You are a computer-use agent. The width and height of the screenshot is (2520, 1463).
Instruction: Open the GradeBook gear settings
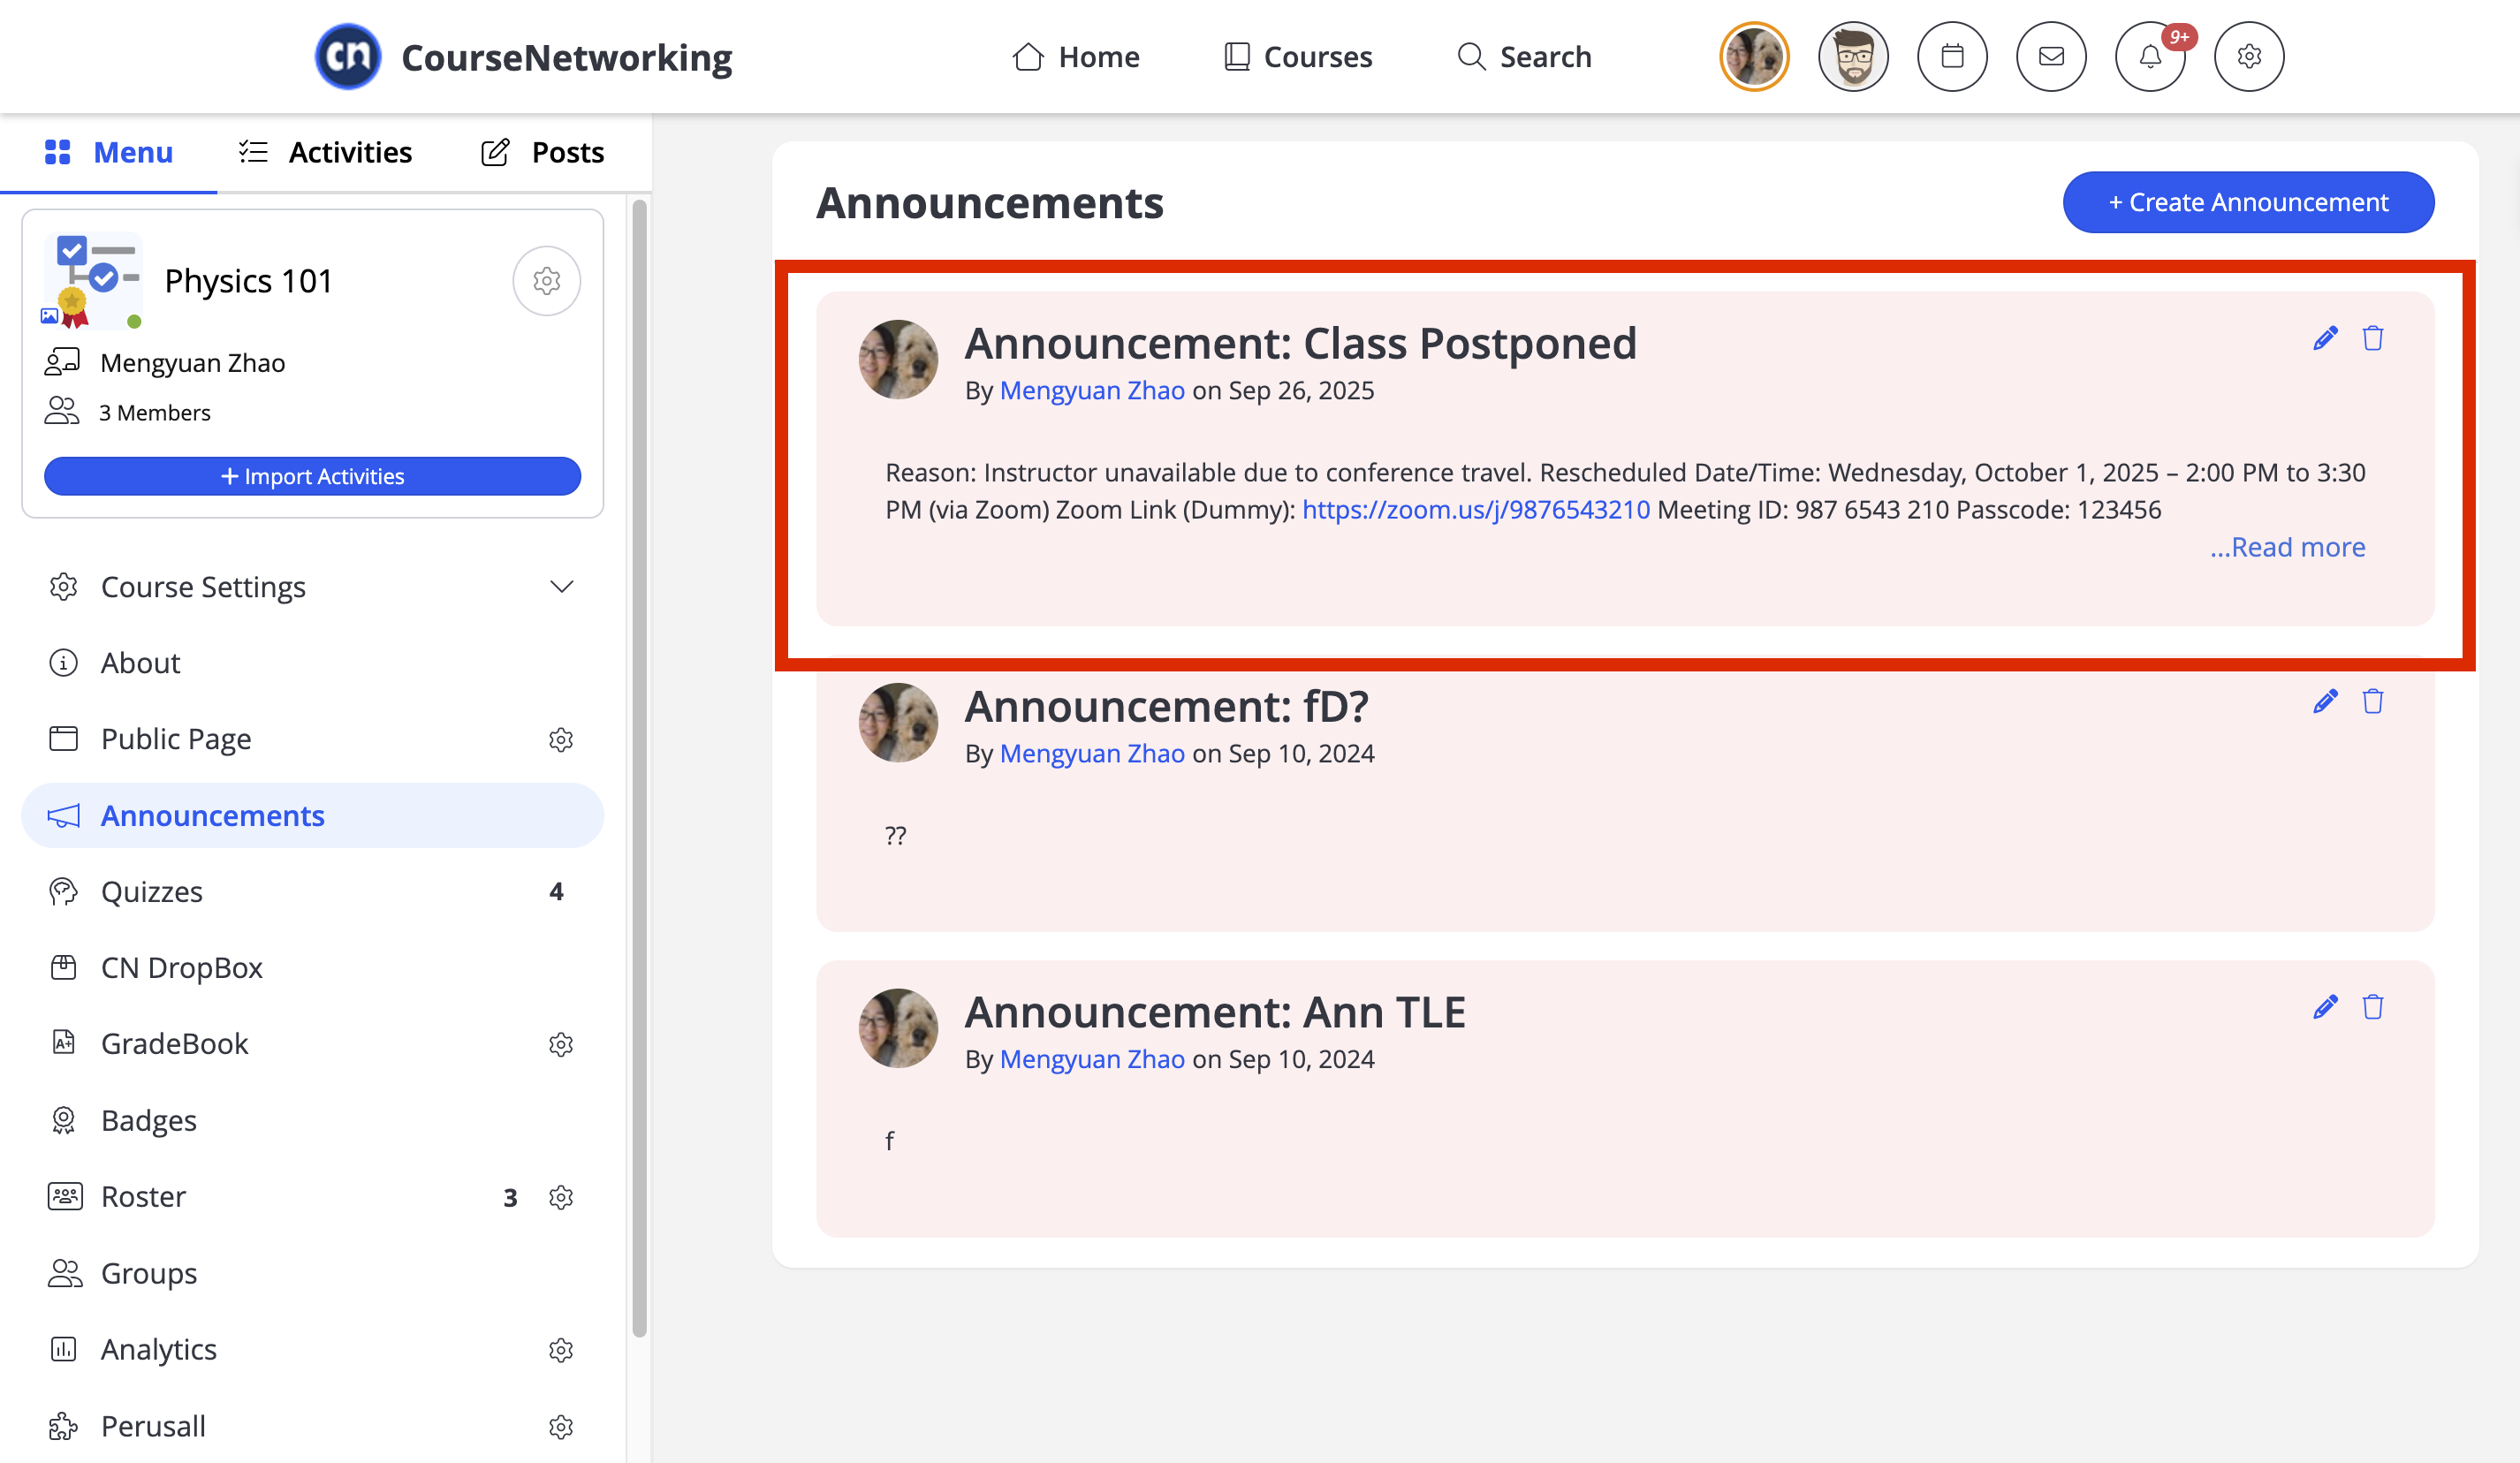tap(561, 1044)
